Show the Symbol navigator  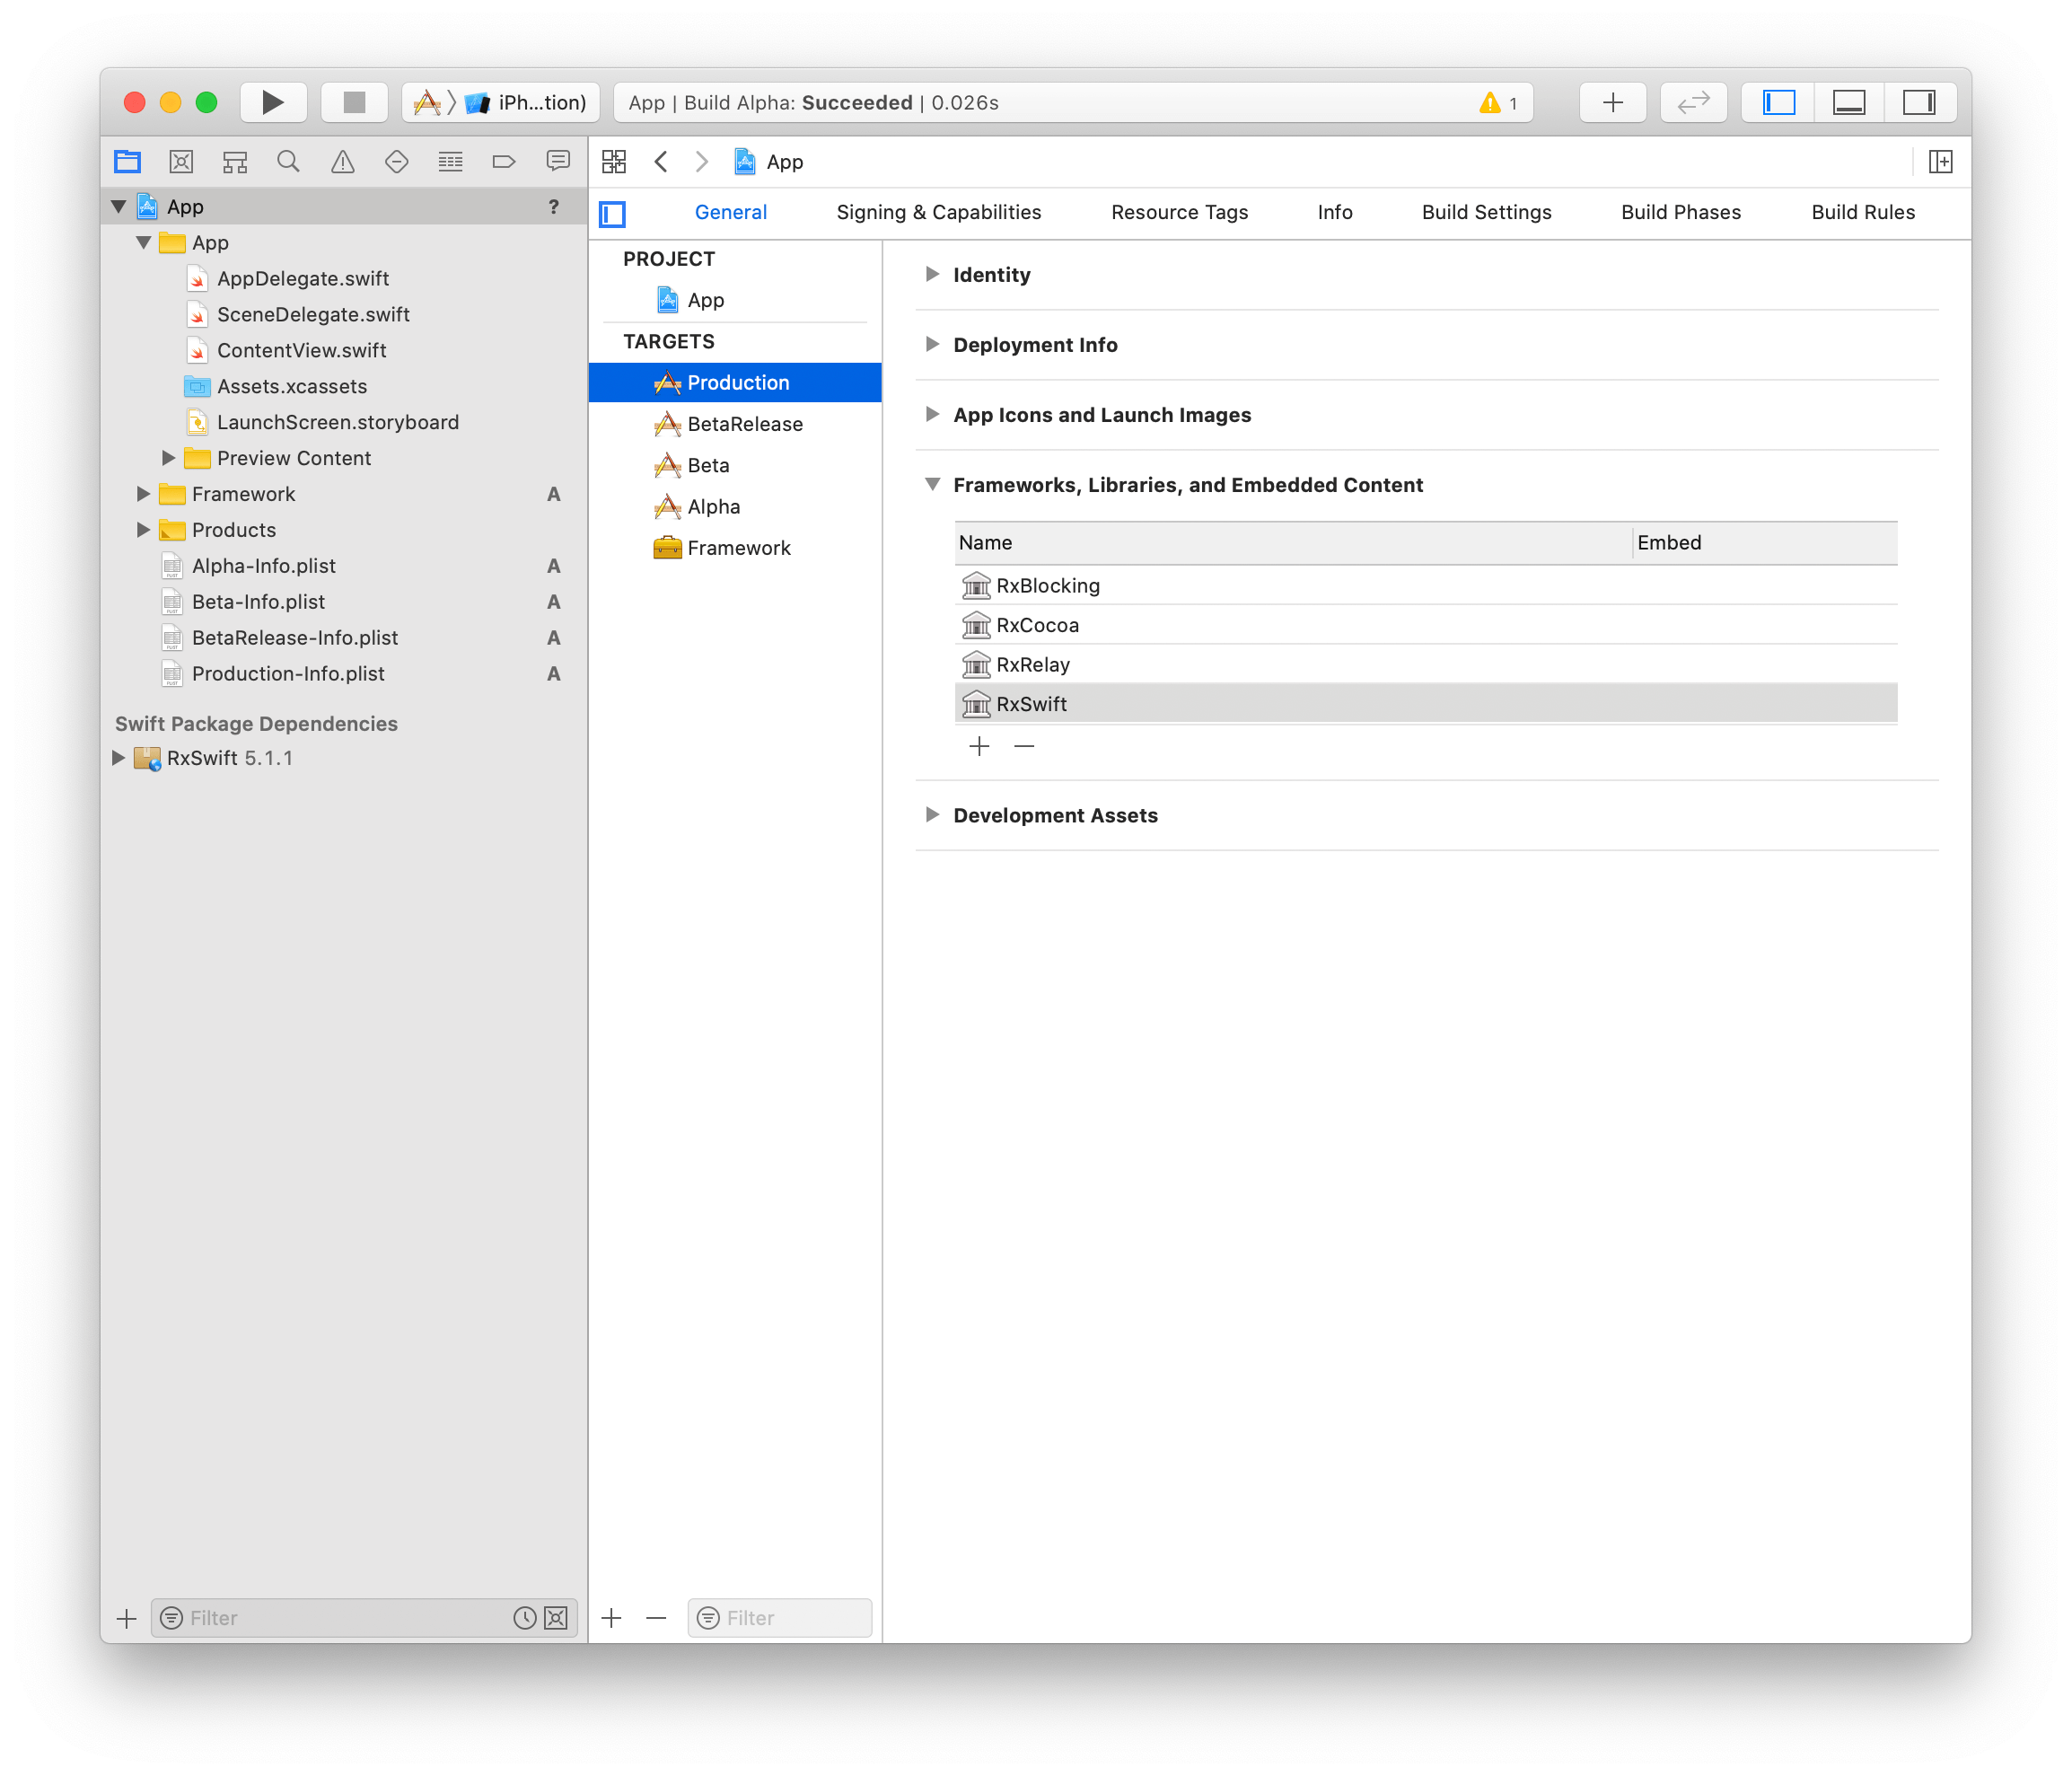pyautogui.click(x=235, y=161)
